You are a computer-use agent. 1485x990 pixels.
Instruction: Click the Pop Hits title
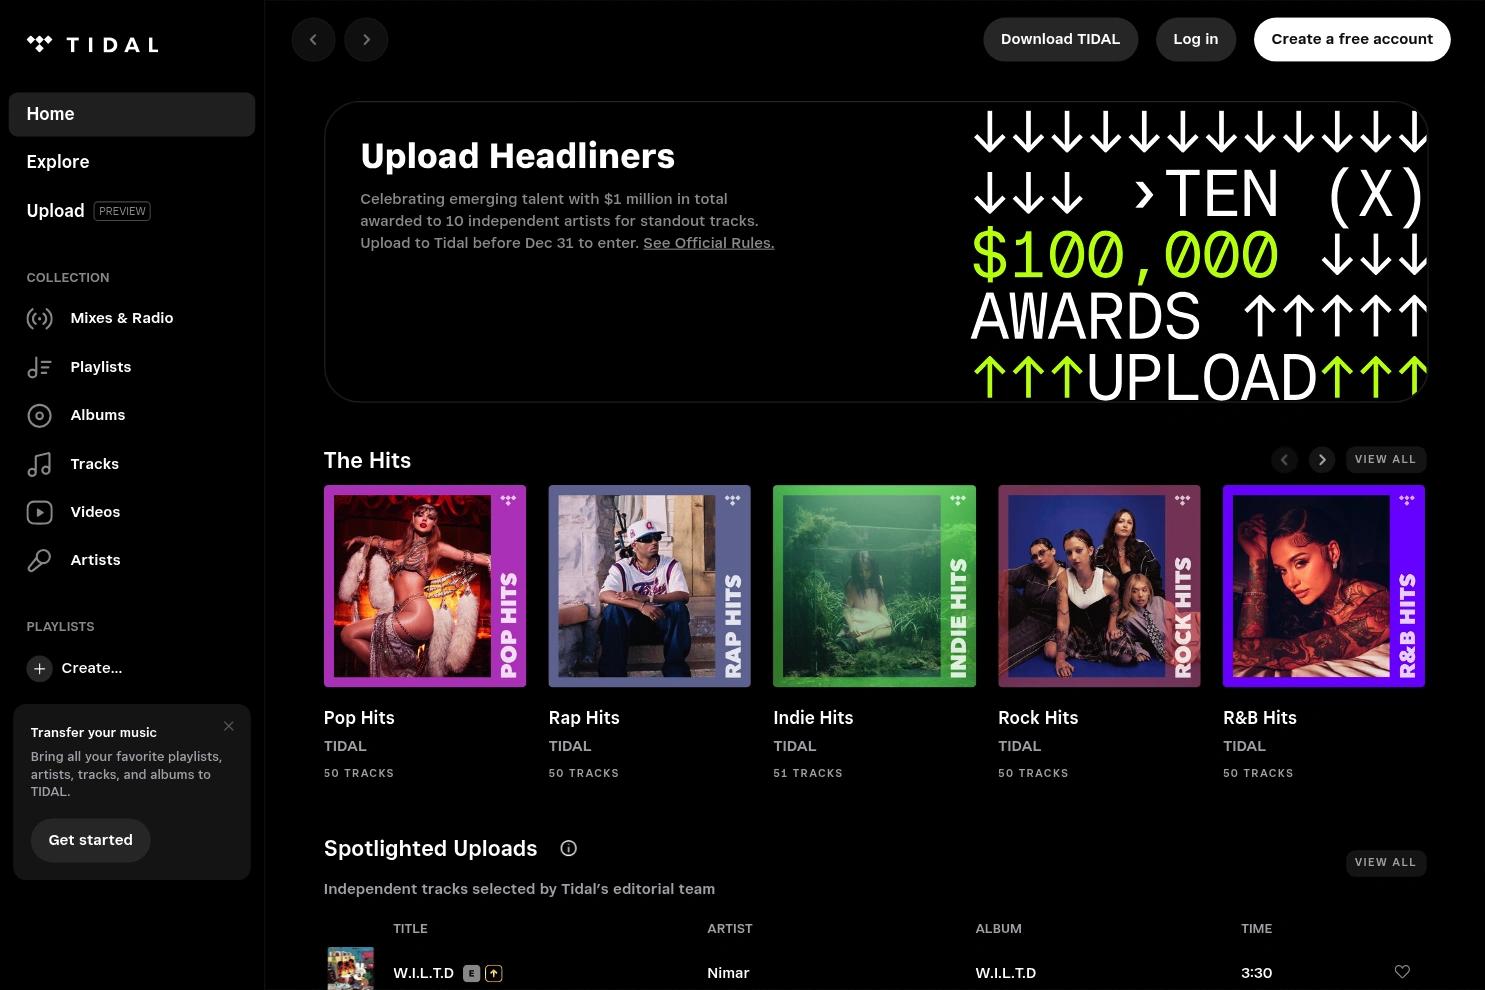coord(359,718)
